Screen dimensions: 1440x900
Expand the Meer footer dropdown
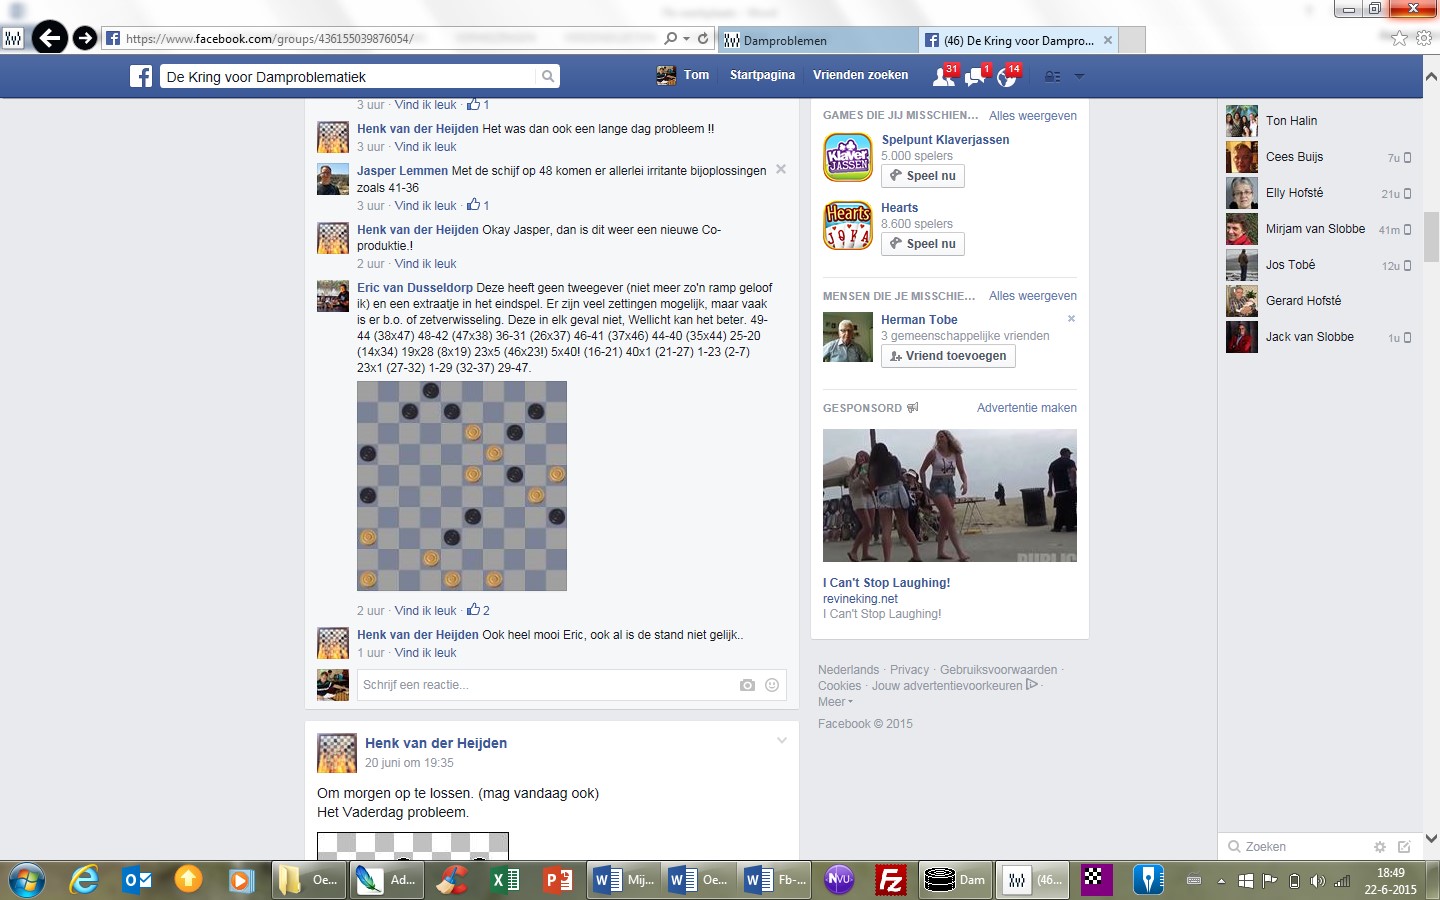pyautogui.click(x=836, y=702)
